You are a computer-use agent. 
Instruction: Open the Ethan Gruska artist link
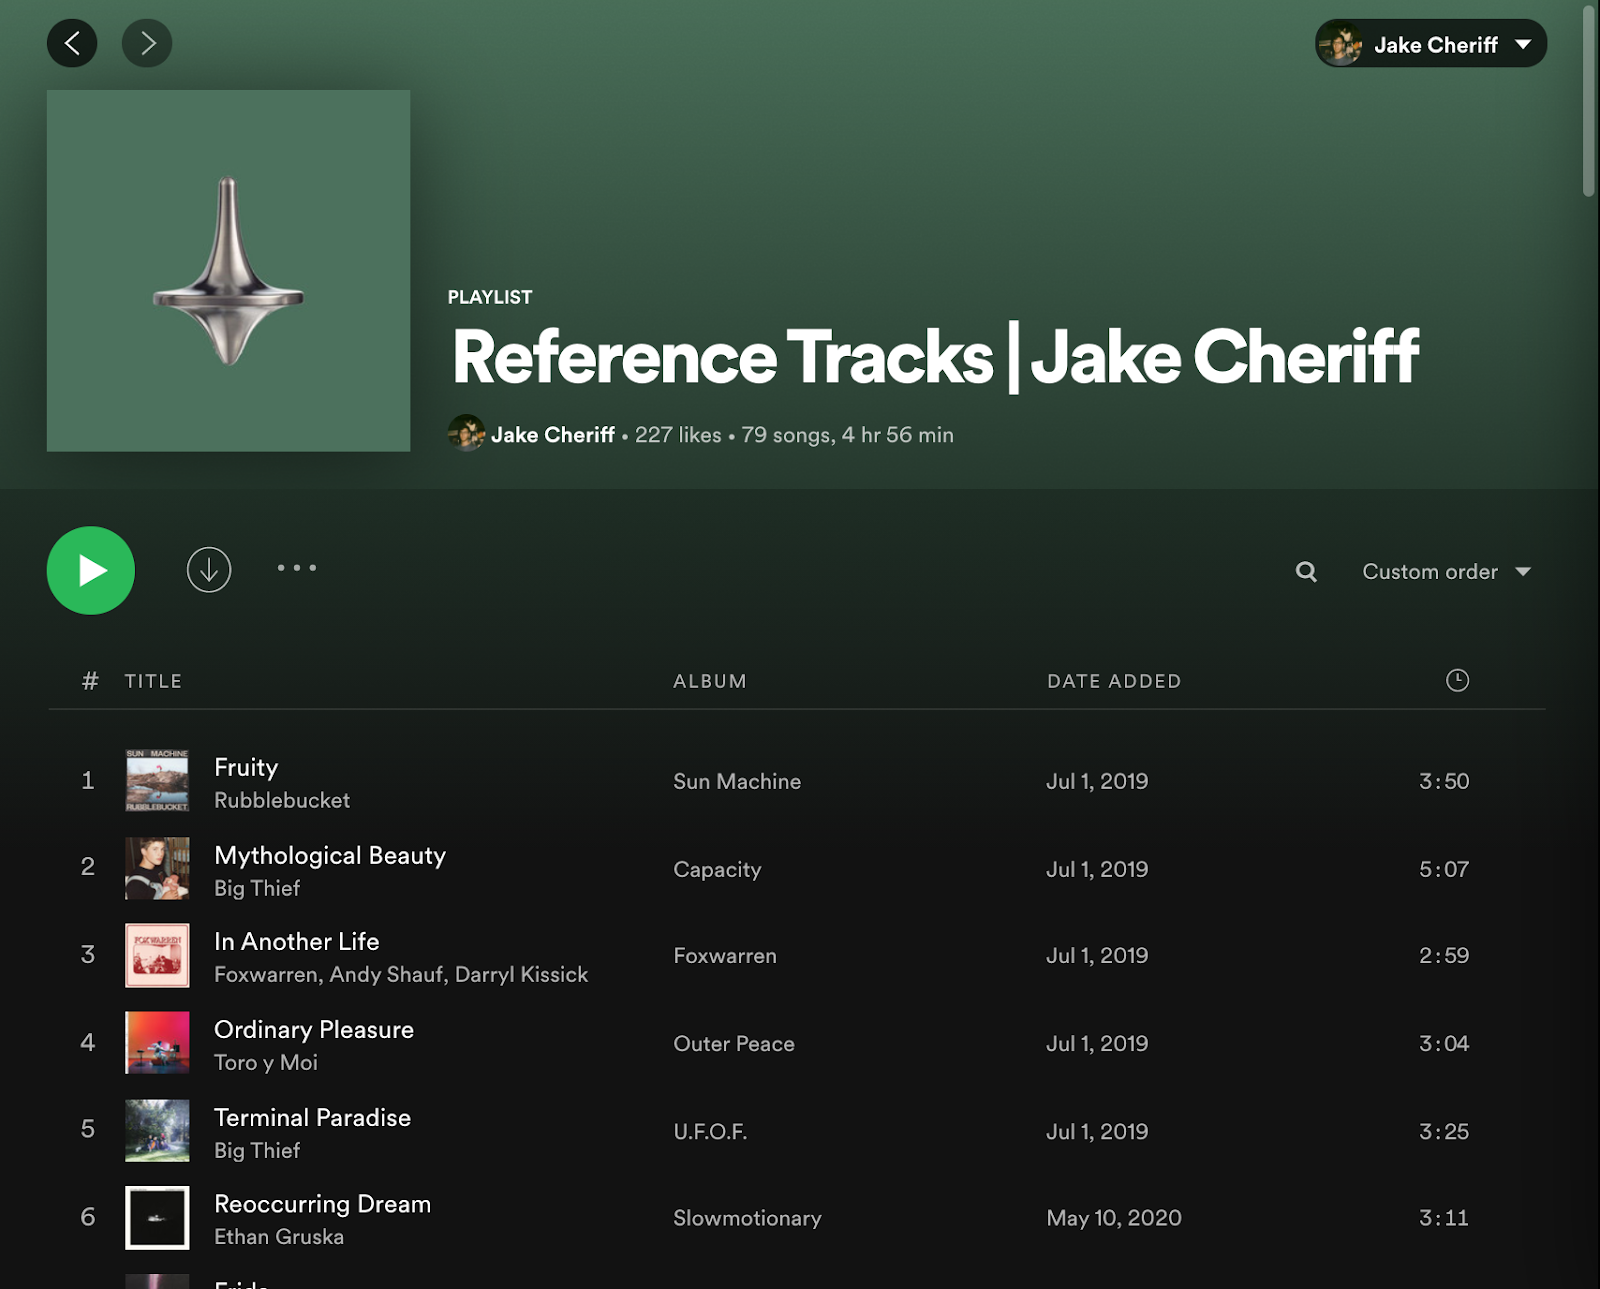click(279, 1237)
